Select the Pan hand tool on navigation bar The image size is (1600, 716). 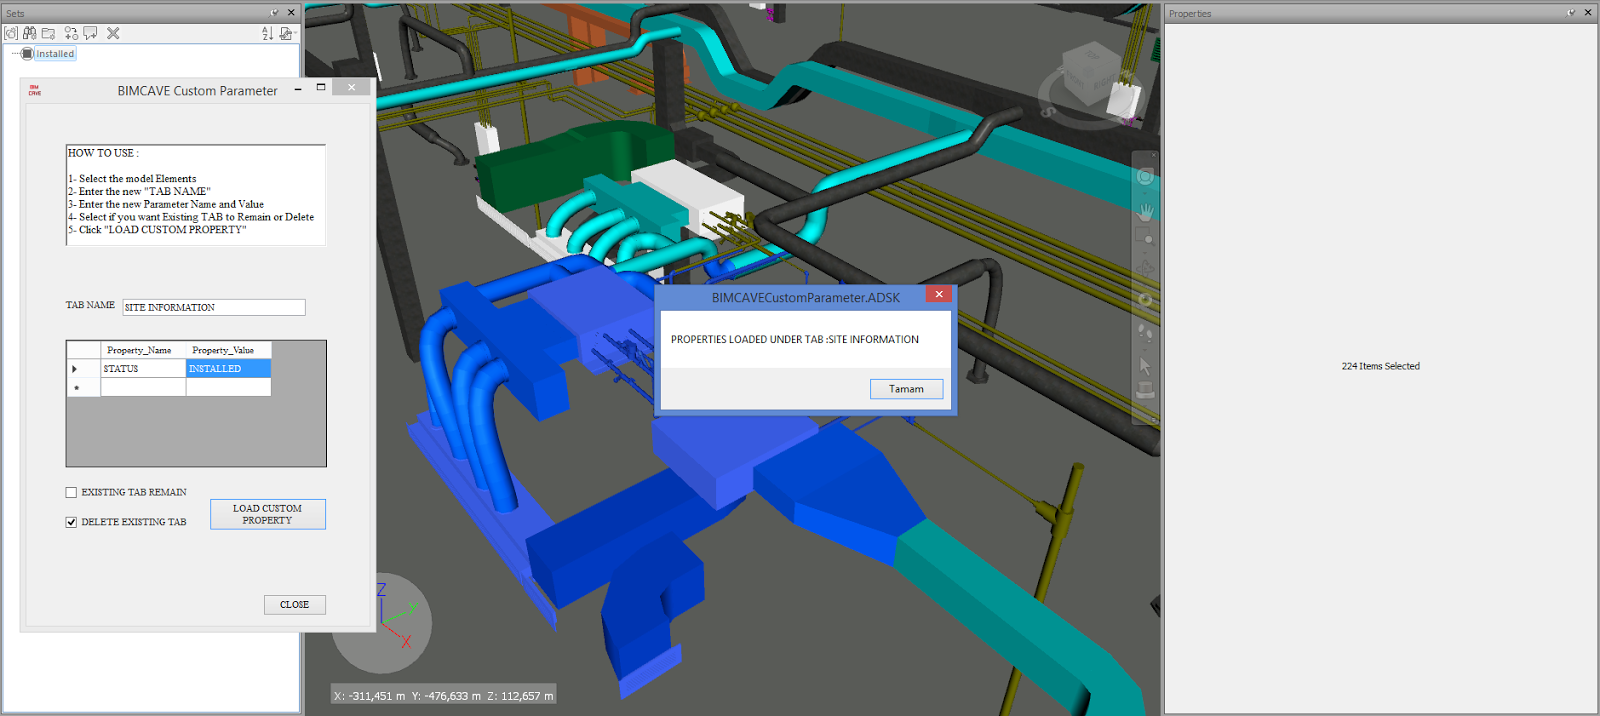click(1146, 212)
